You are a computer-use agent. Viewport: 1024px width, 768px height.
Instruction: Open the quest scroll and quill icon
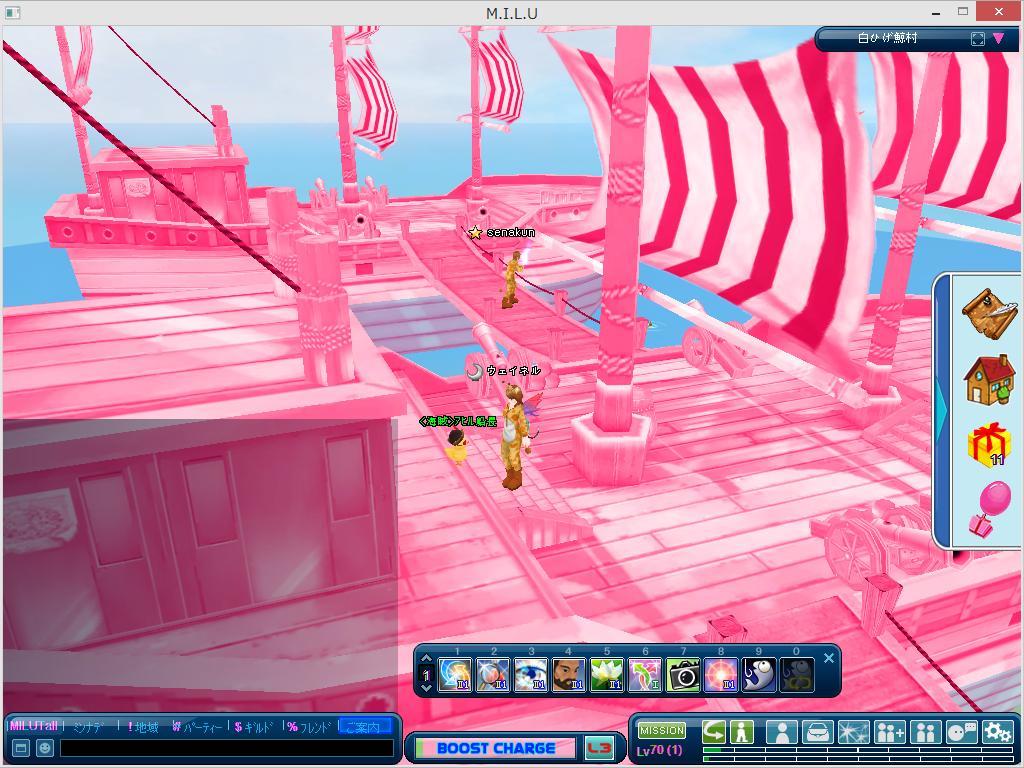coord(988,312)
